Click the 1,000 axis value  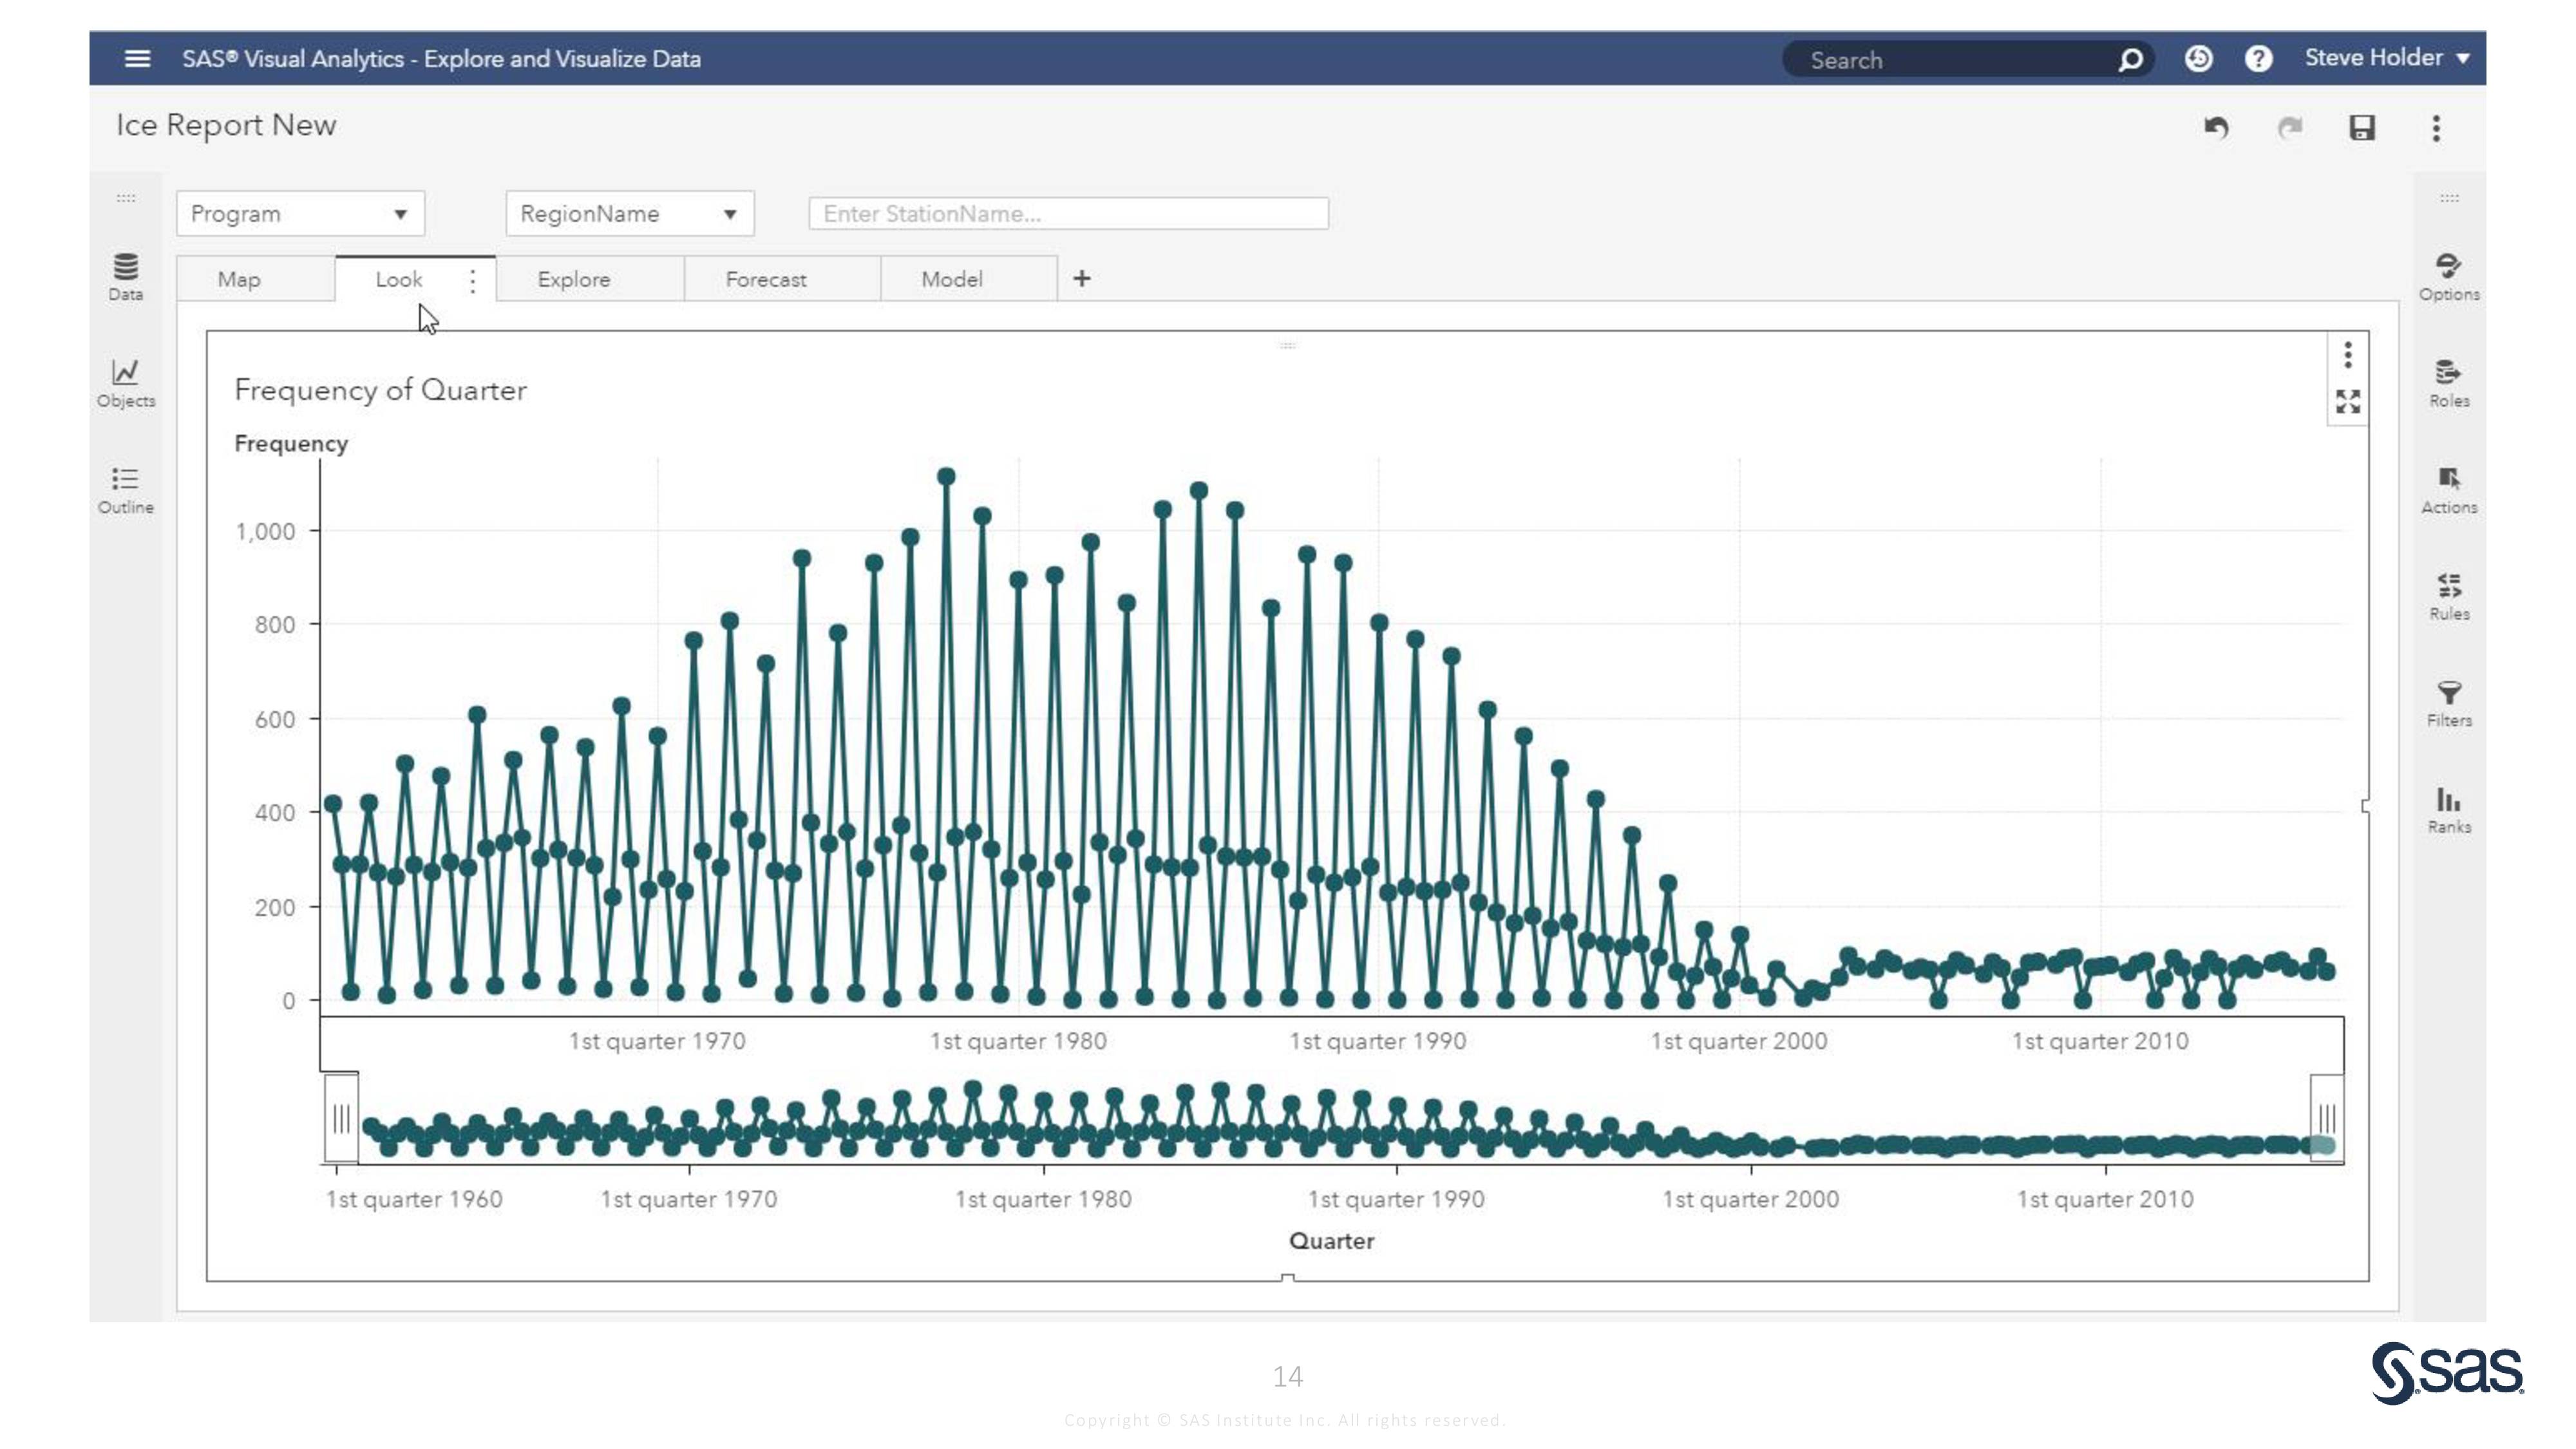(x=265, y=532)
